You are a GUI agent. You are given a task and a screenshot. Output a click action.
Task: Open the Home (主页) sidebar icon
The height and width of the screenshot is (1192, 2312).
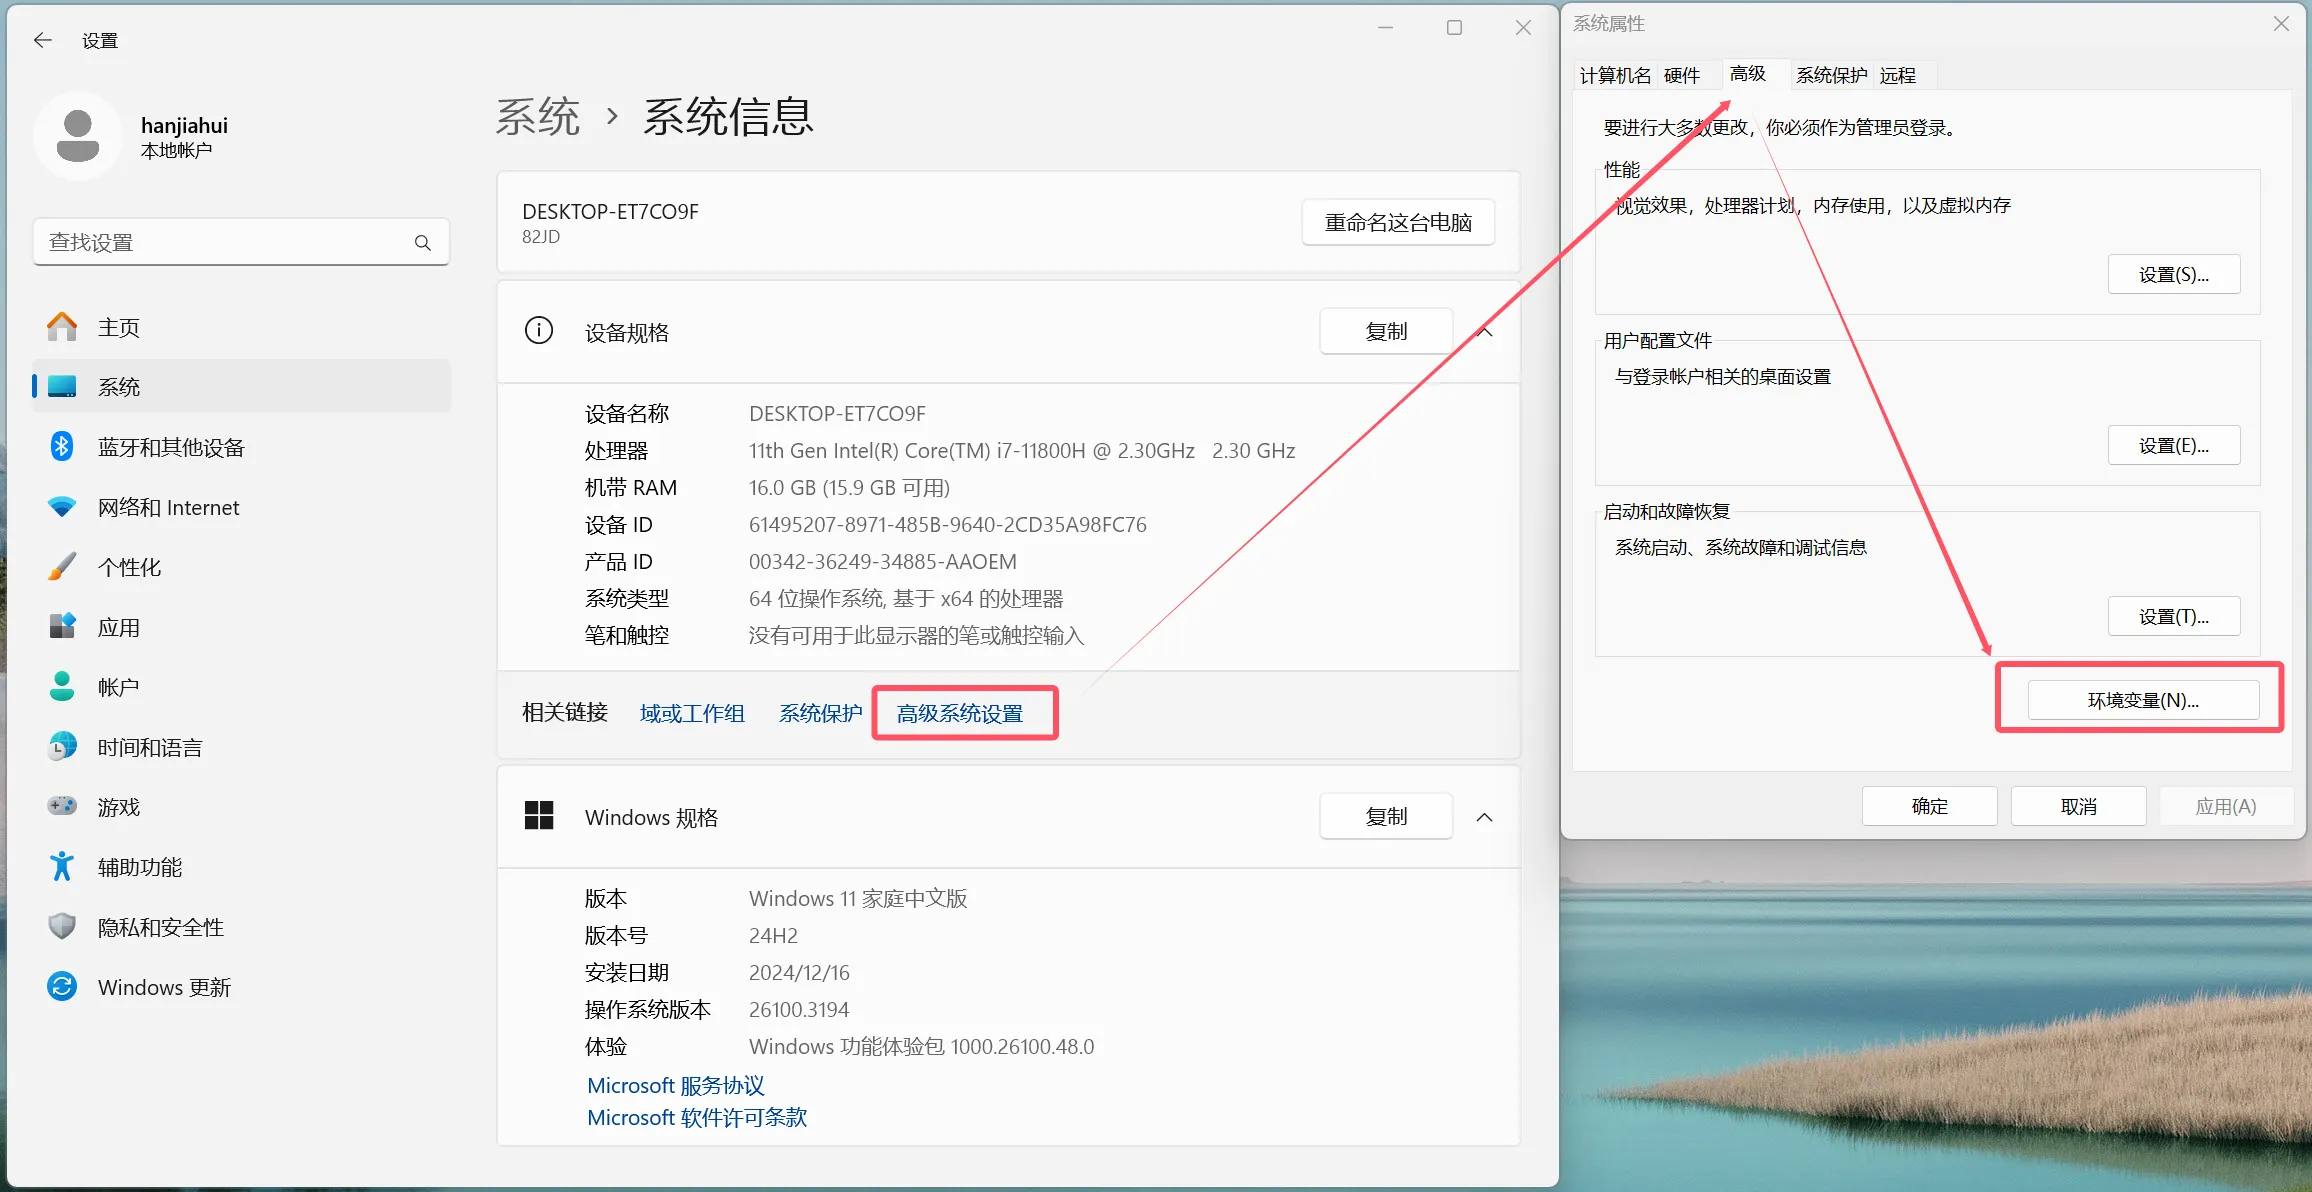pos(62,327)
